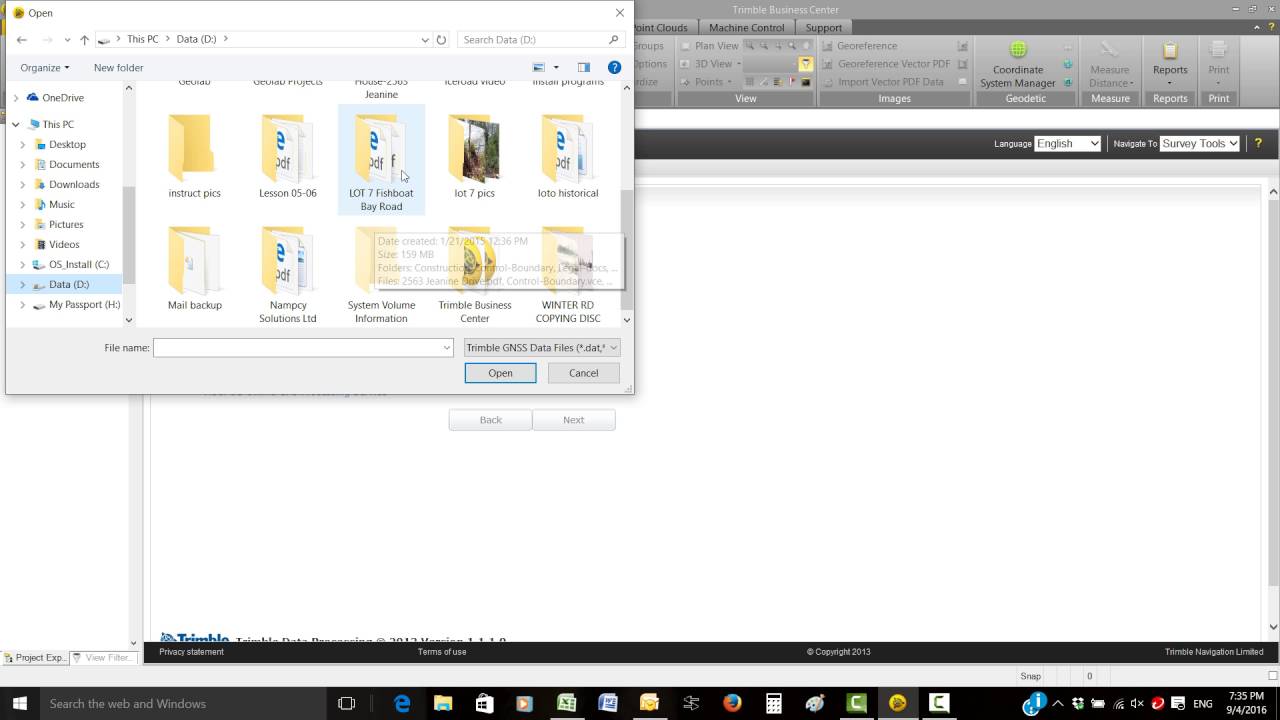Toggle the preview pane icon
1280x720 pixels.
(583, 67)
